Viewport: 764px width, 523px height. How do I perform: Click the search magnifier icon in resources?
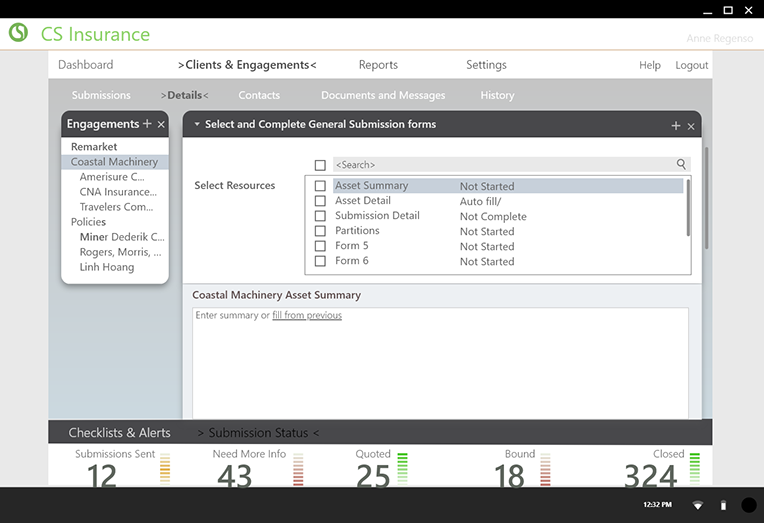point(681,164)
